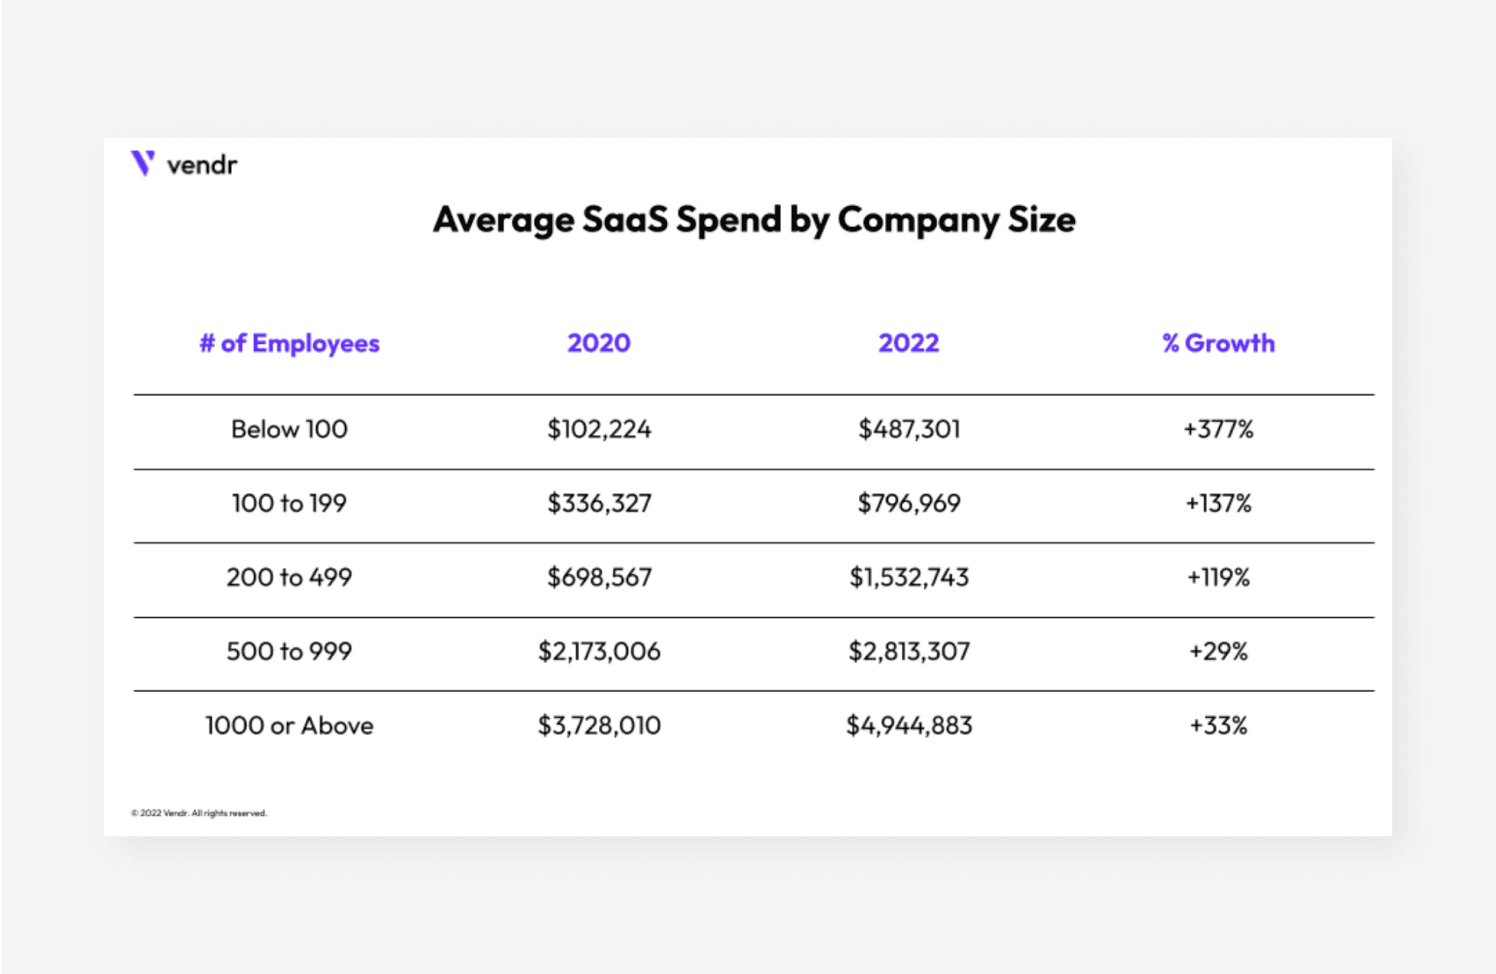Click the % Growth column header
The height and width of the screenshot is (974, 1496).
coord(1218,343)
